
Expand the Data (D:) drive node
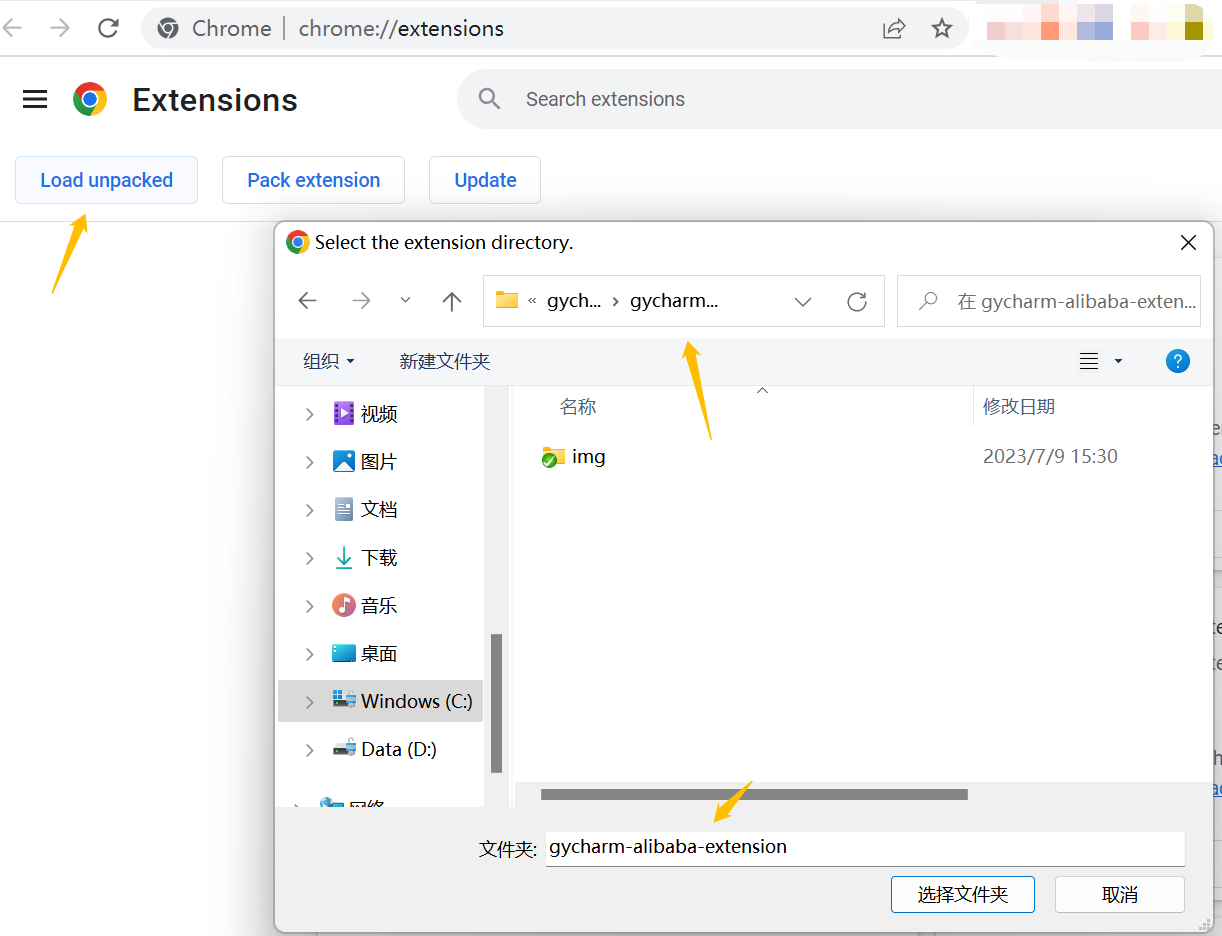310,750
